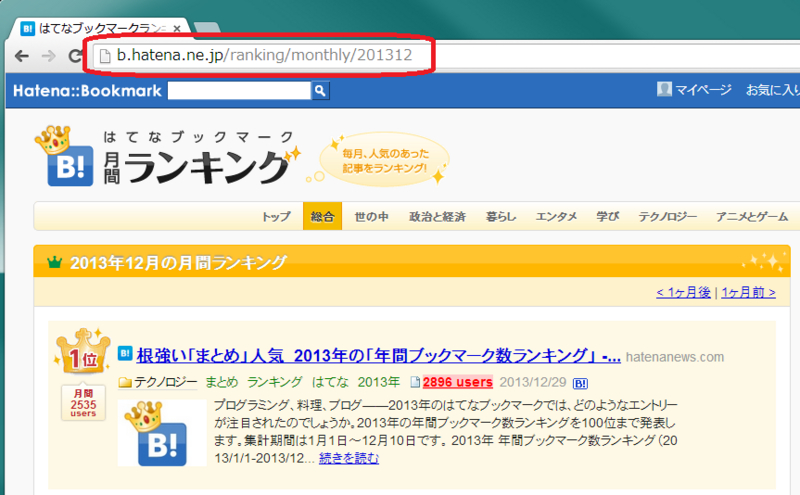This screenshot has height=495, width=800.
Task: Select the 暮らし category tab
Action: [501, 216]
